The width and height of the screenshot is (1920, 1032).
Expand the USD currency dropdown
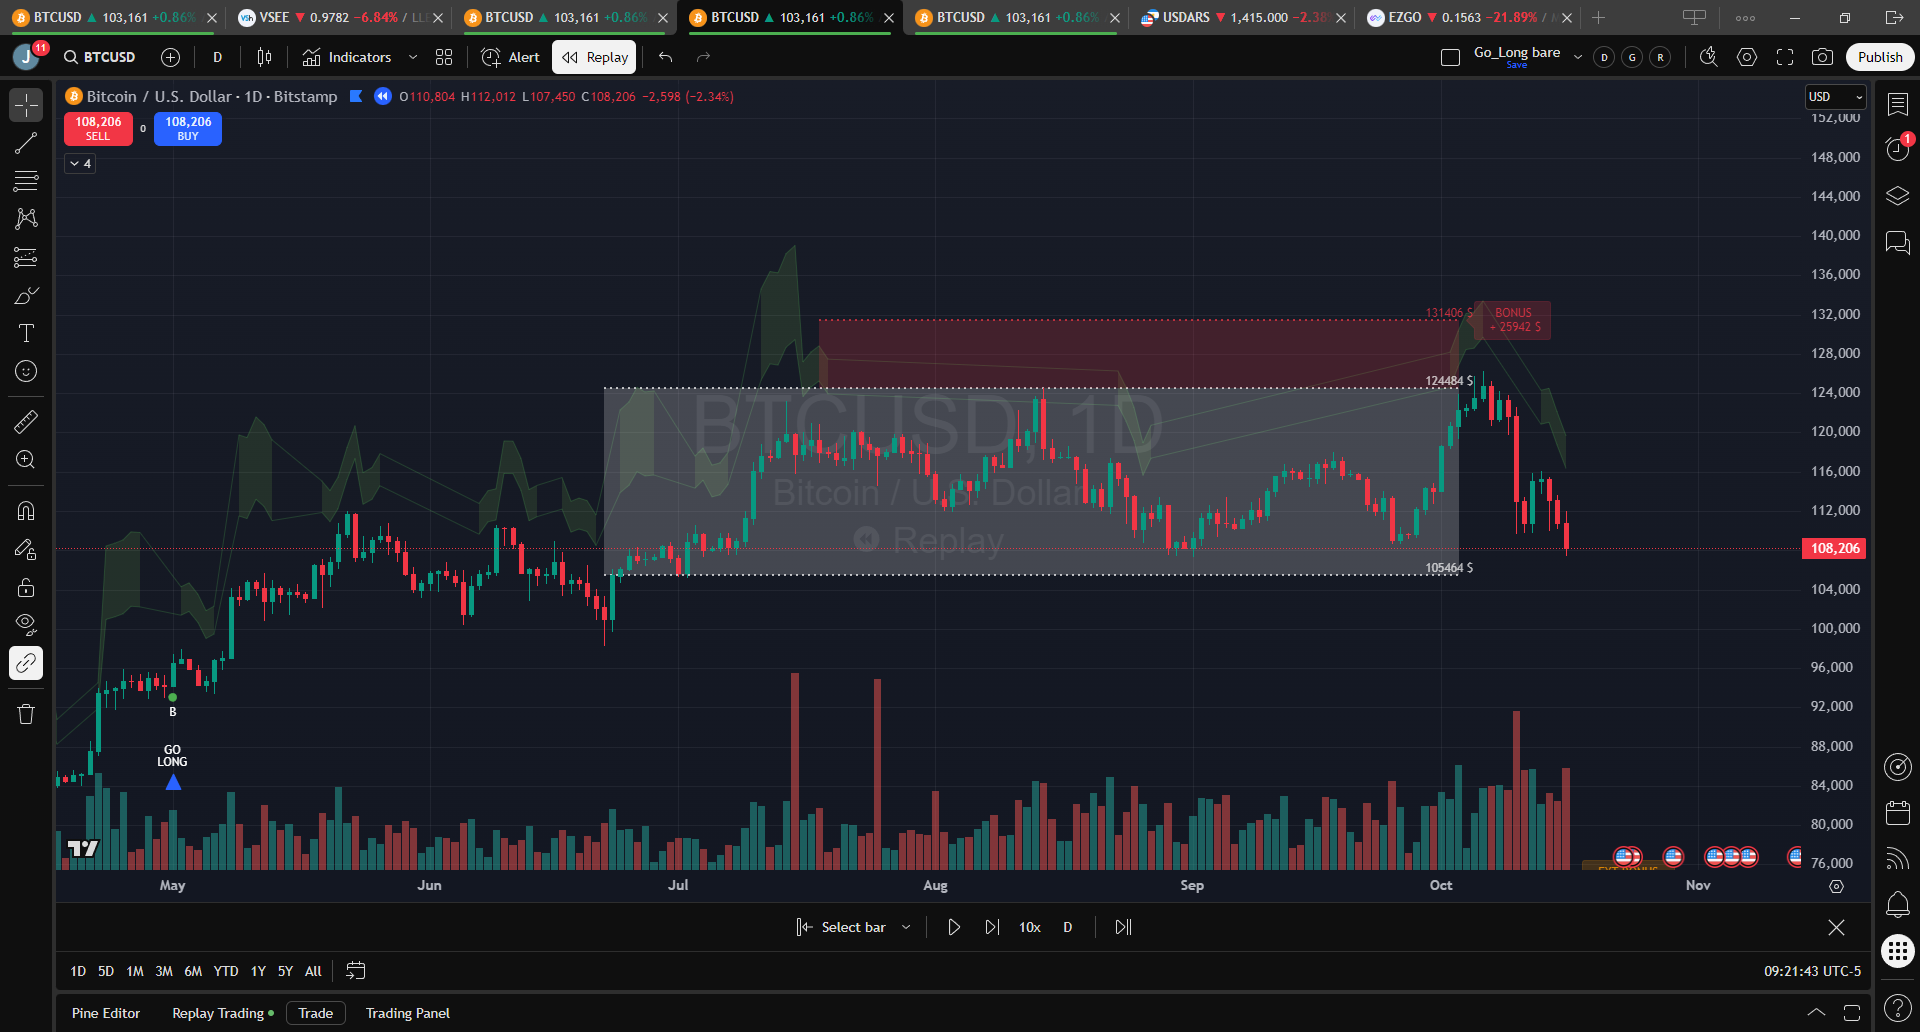point(1835,97)
